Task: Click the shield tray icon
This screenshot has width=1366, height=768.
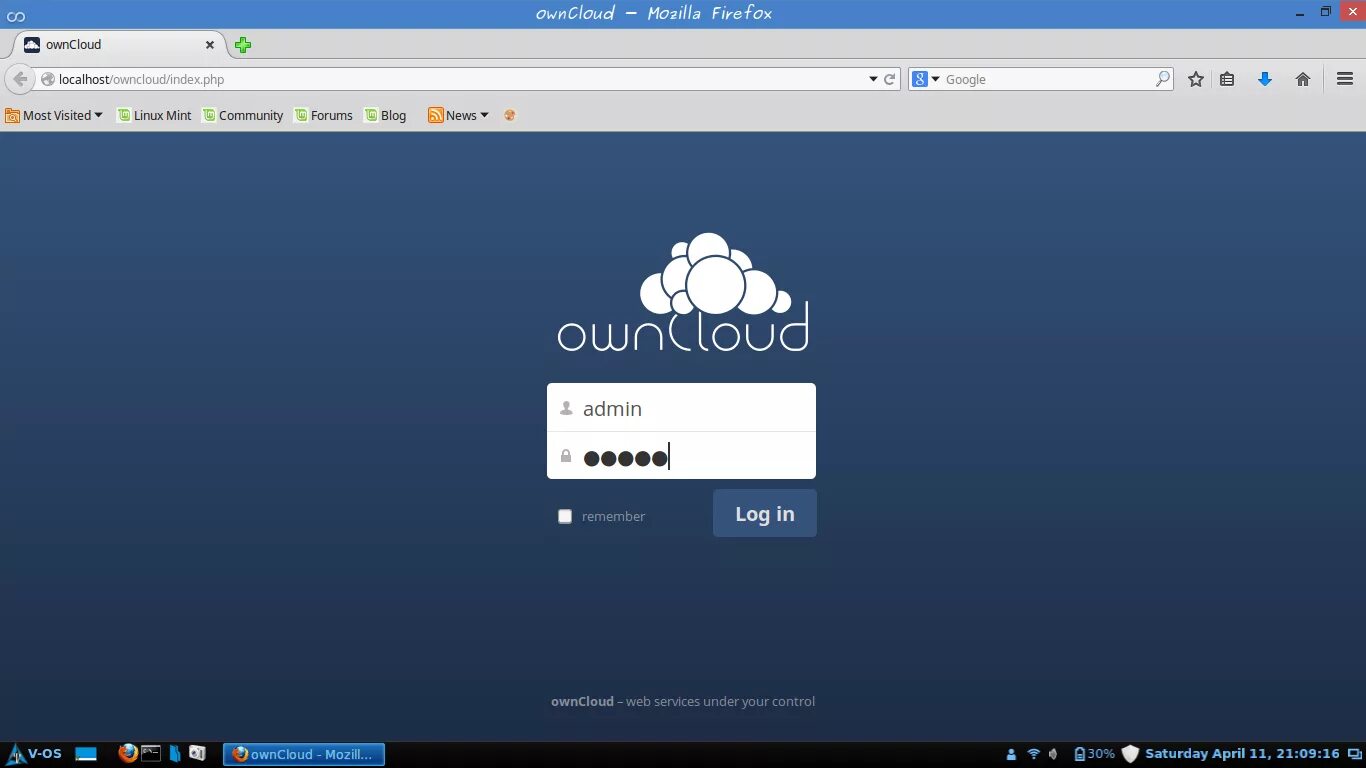Action: pyautogui.click(x=1130, y=754)
